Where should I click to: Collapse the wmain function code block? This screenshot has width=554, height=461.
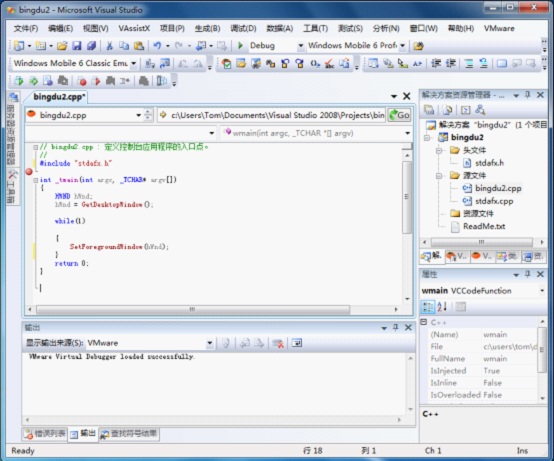[x=35, y=180]
